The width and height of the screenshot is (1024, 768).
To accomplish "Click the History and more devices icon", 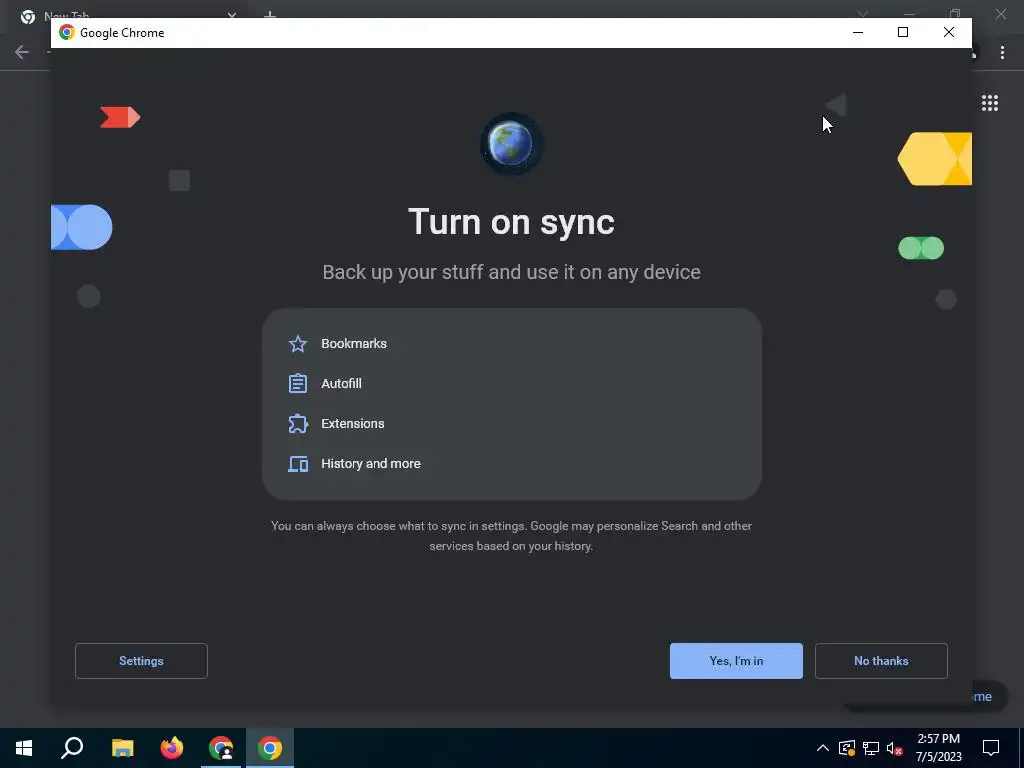I will coord(298,464).
